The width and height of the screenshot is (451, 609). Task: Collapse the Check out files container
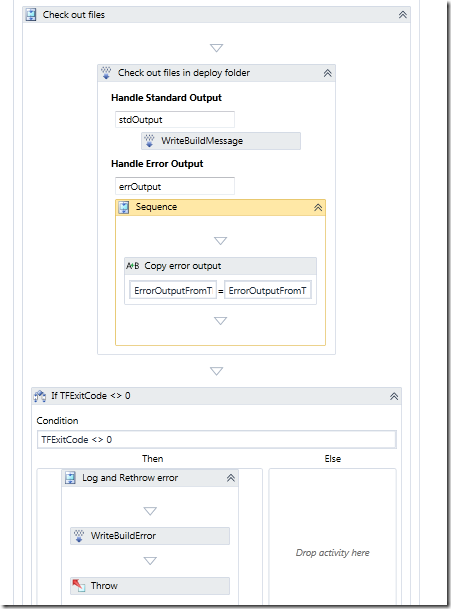point(402,15)
